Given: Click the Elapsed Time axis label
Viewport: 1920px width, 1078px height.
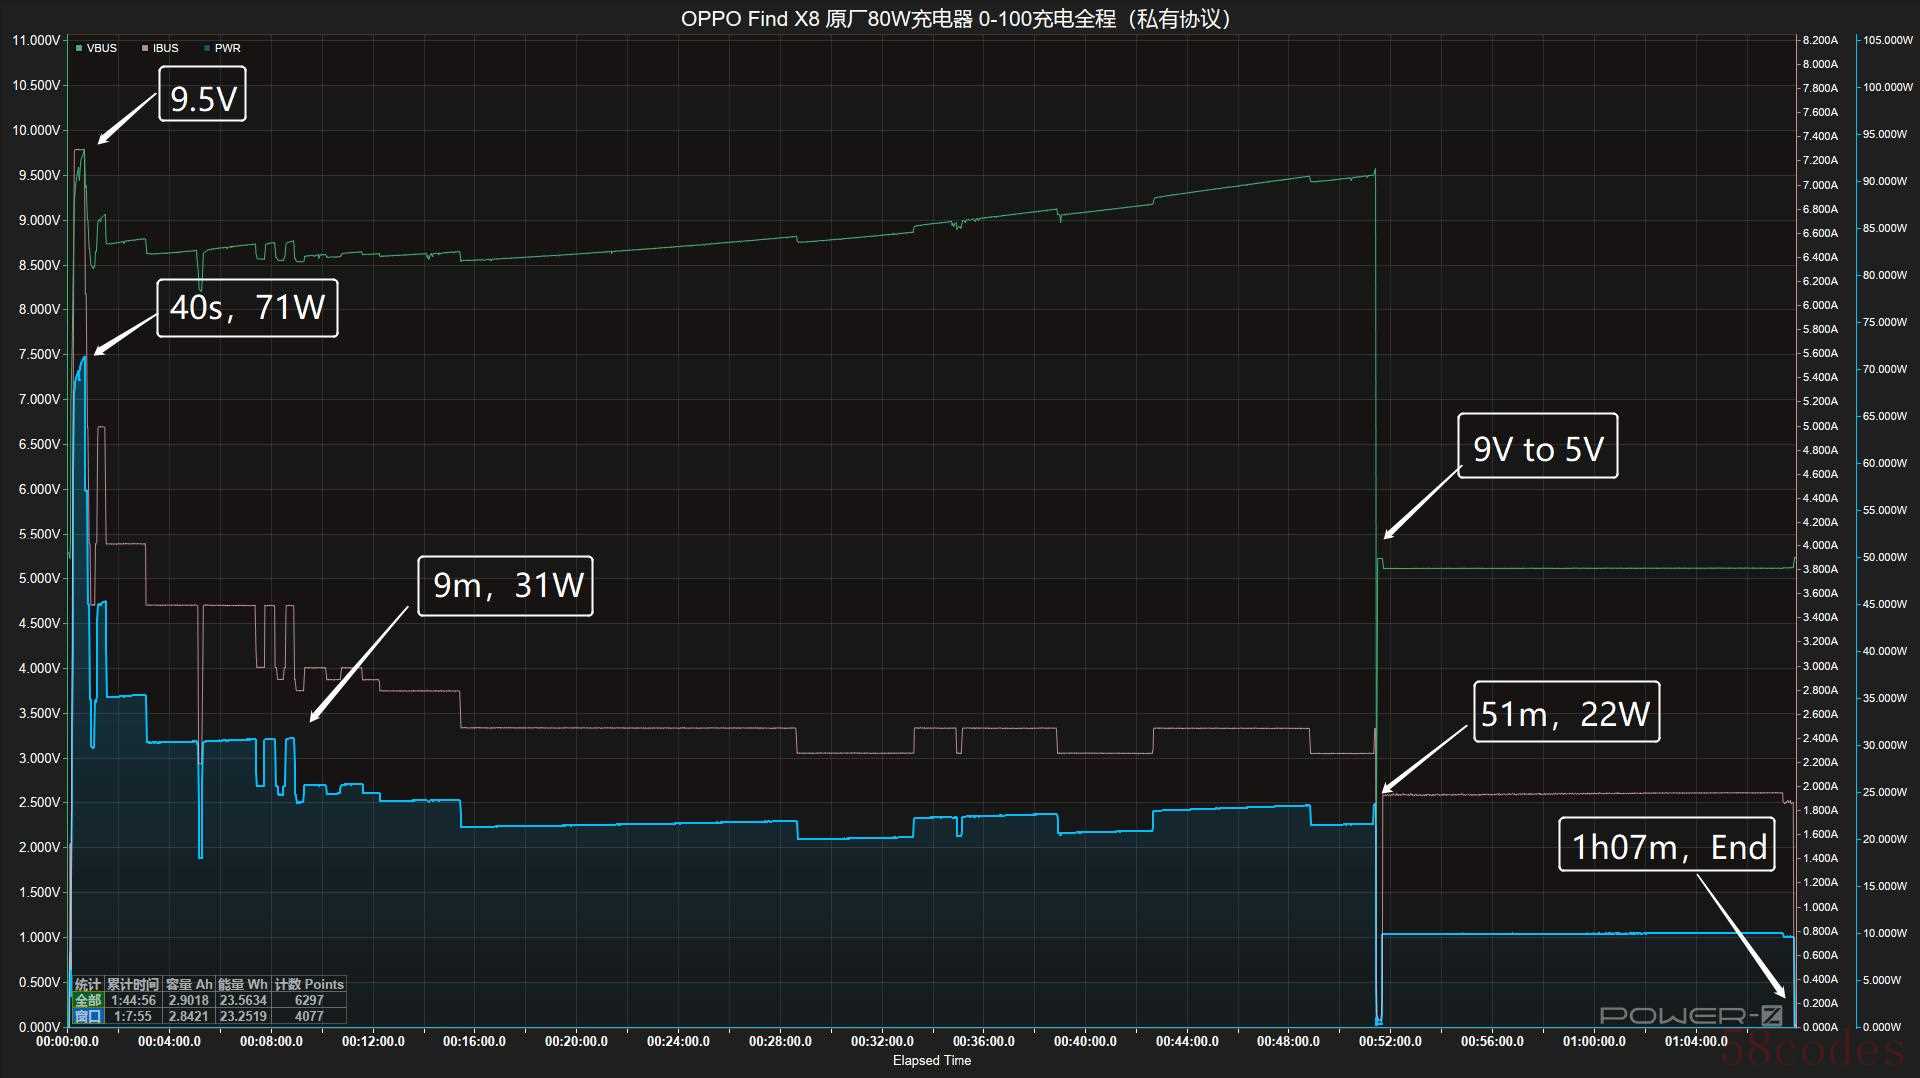Looking at the screenshot, I should coord(931,1060).
